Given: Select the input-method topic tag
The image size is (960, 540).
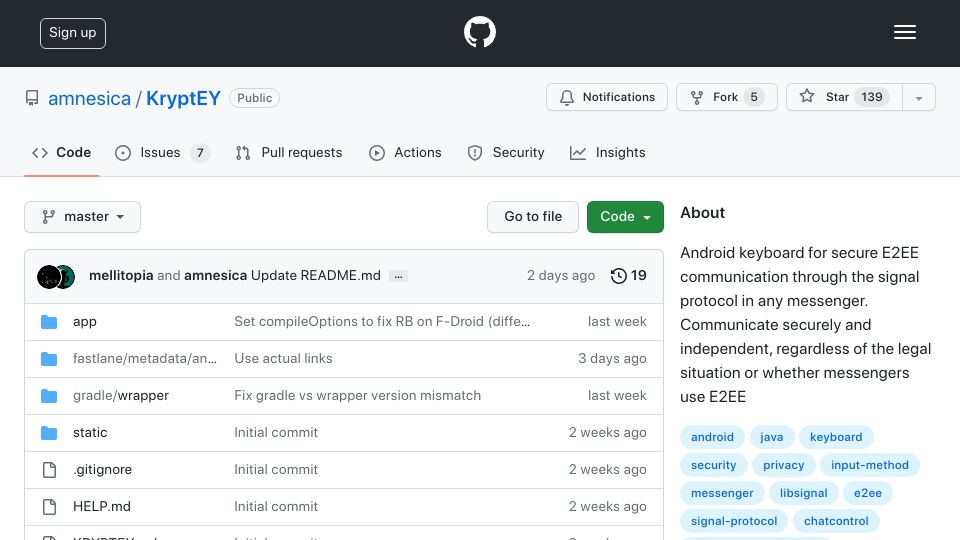Looking at the screenshot, I should pyautogui.click(x=869, y=465).
